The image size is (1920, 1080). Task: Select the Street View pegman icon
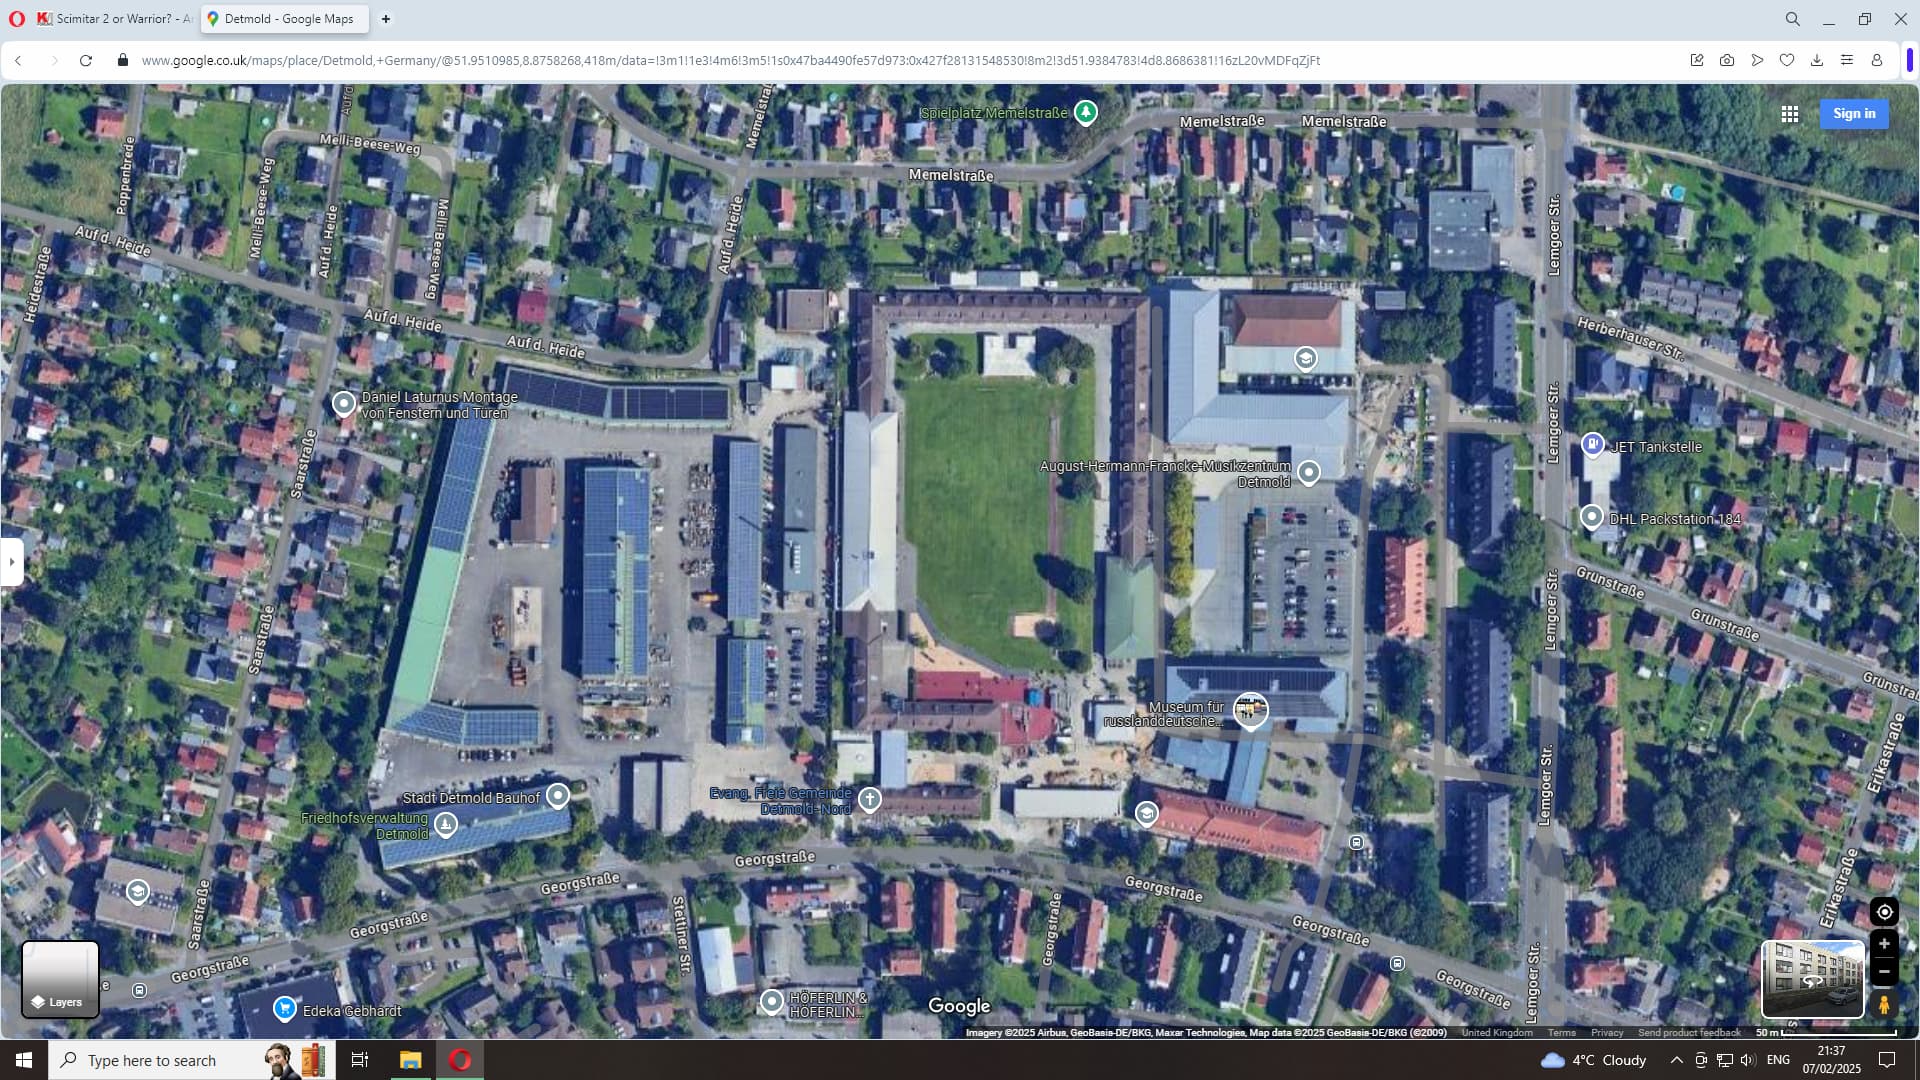click(x=1884, y=1004)
